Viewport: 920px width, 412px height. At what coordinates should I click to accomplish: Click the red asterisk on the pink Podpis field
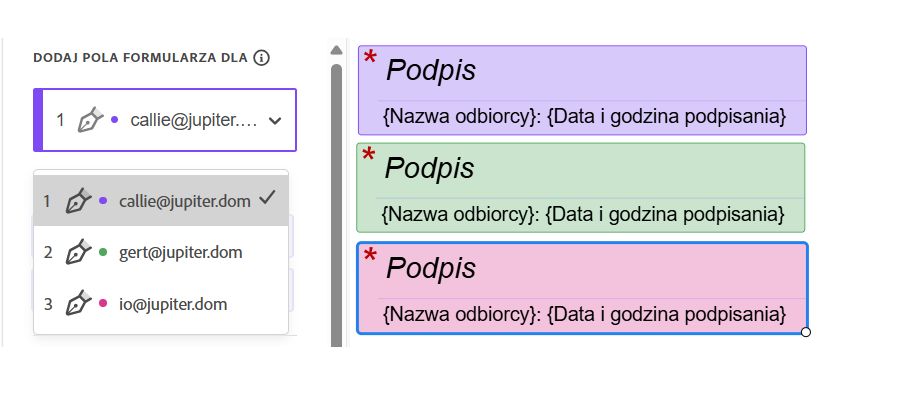coord(370,258)
